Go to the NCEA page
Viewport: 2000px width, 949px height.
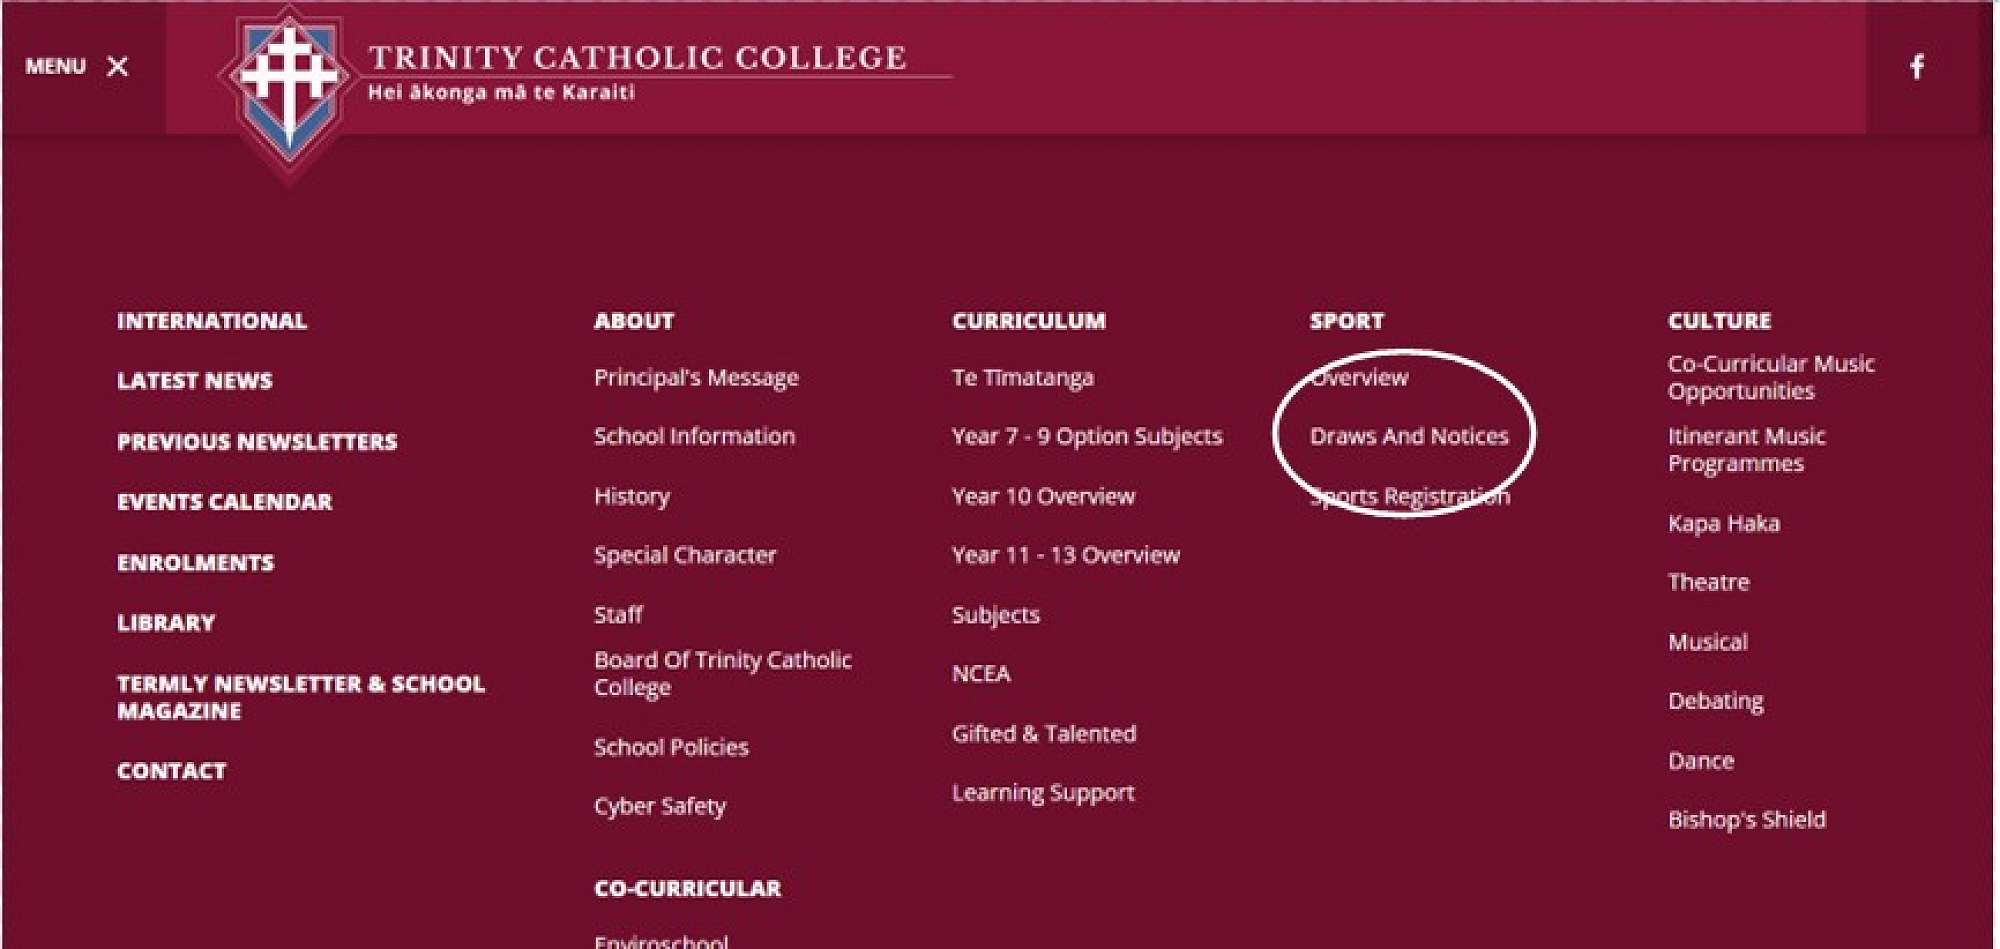click(x=981, y=674)
